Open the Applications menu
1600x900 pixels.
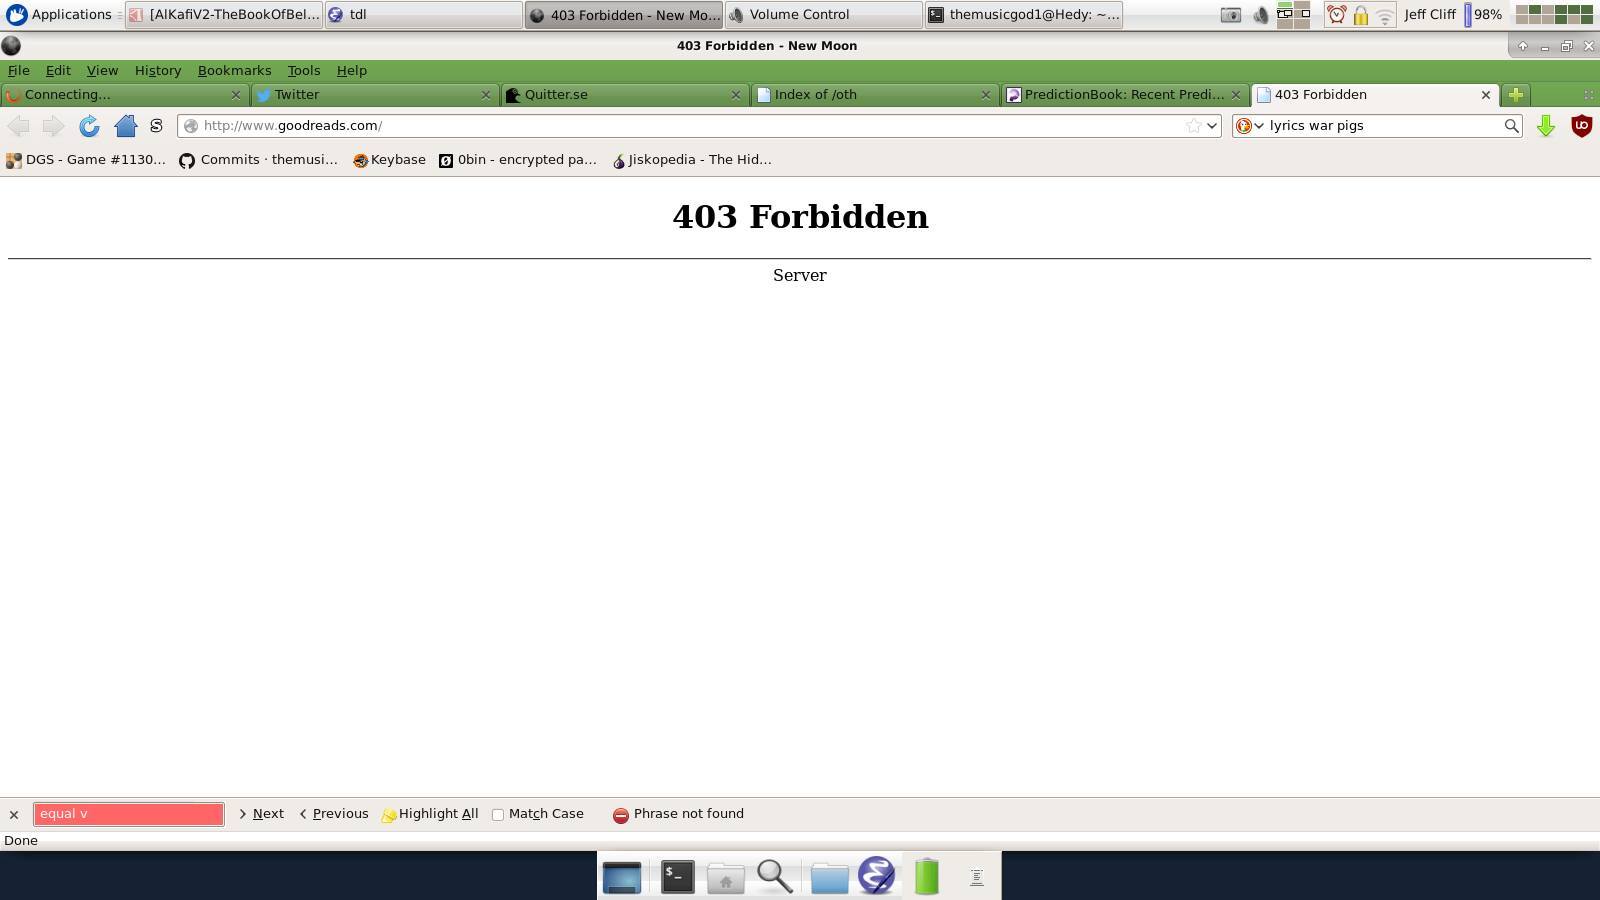click(x=59, y=14)
